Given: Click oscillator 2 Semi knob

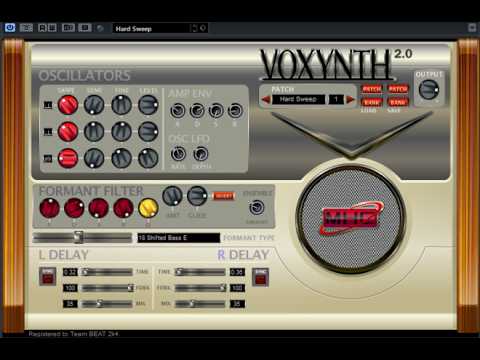Looking at the screenshot, I should (94, 131).
